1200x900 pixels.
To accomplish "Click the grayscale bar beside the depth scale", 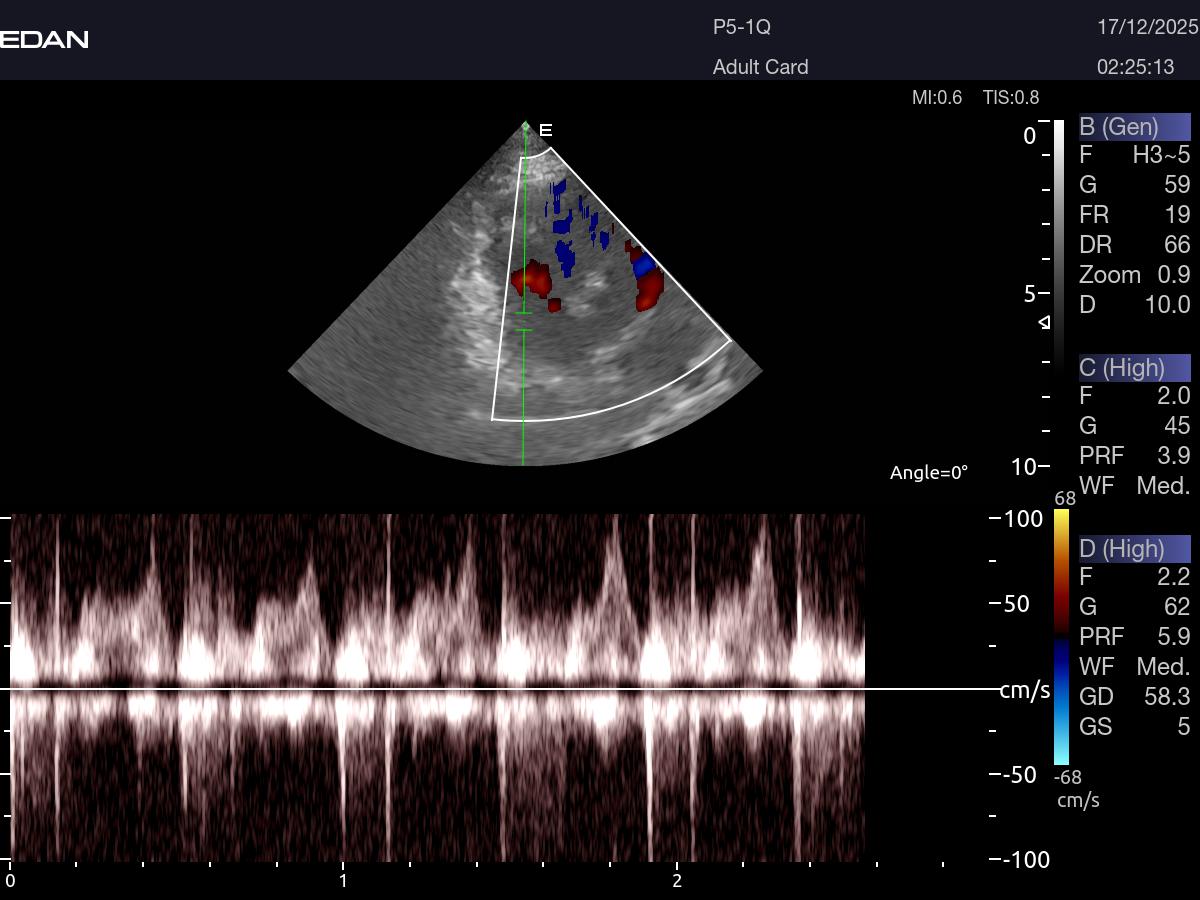I will click(x=1059, y=245).
